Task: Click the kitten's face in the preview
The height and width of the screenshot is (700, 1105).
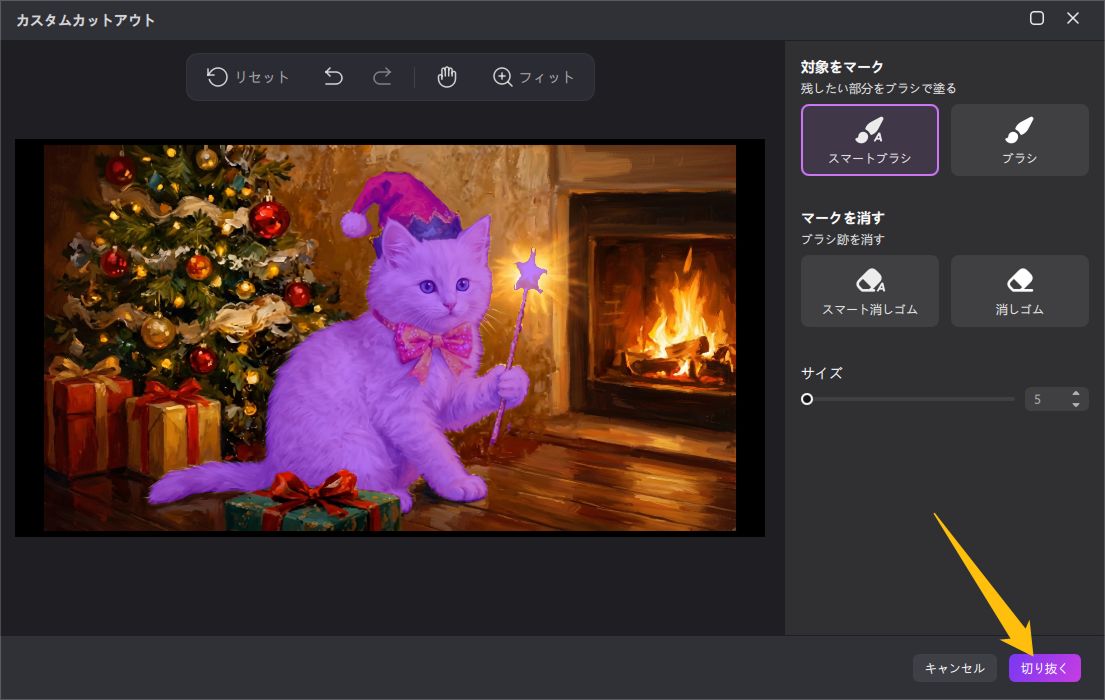Action: pyautogui.click(x=440, y=283)
